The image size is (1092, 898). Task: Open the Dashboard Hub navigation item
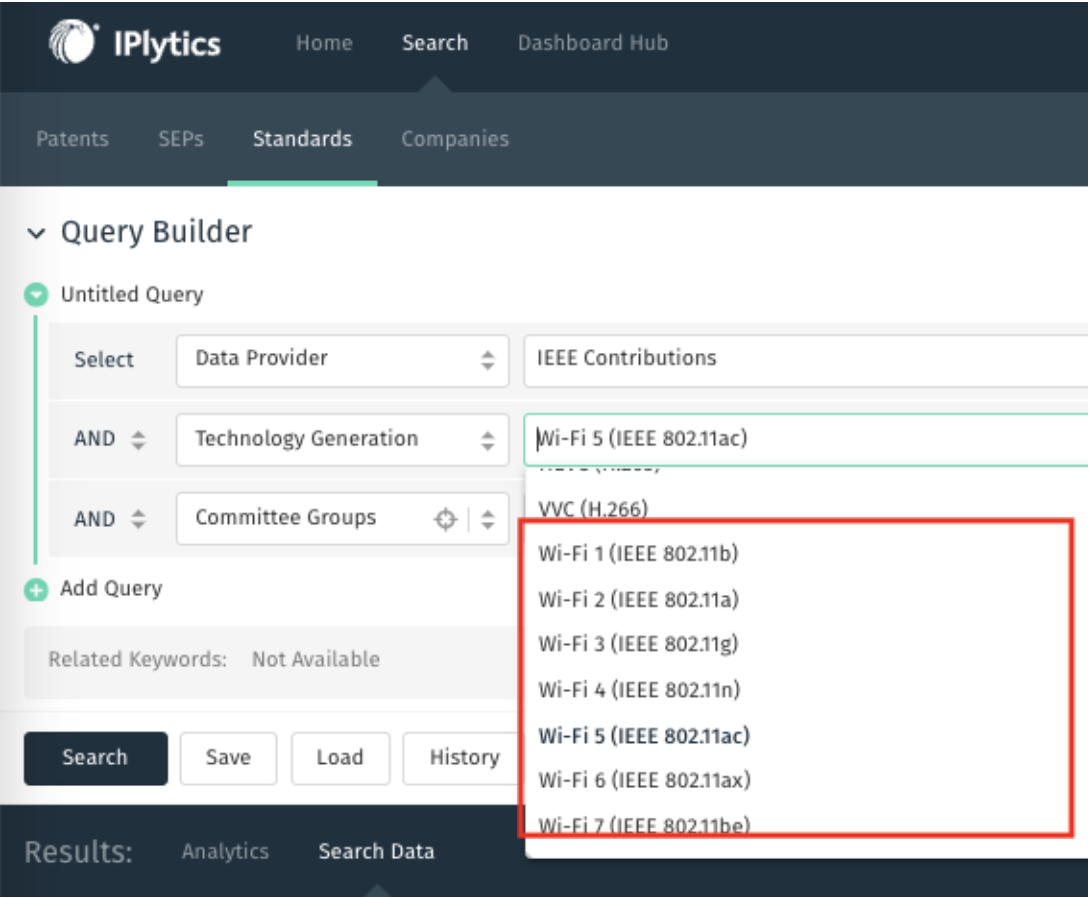pos(593,43)
